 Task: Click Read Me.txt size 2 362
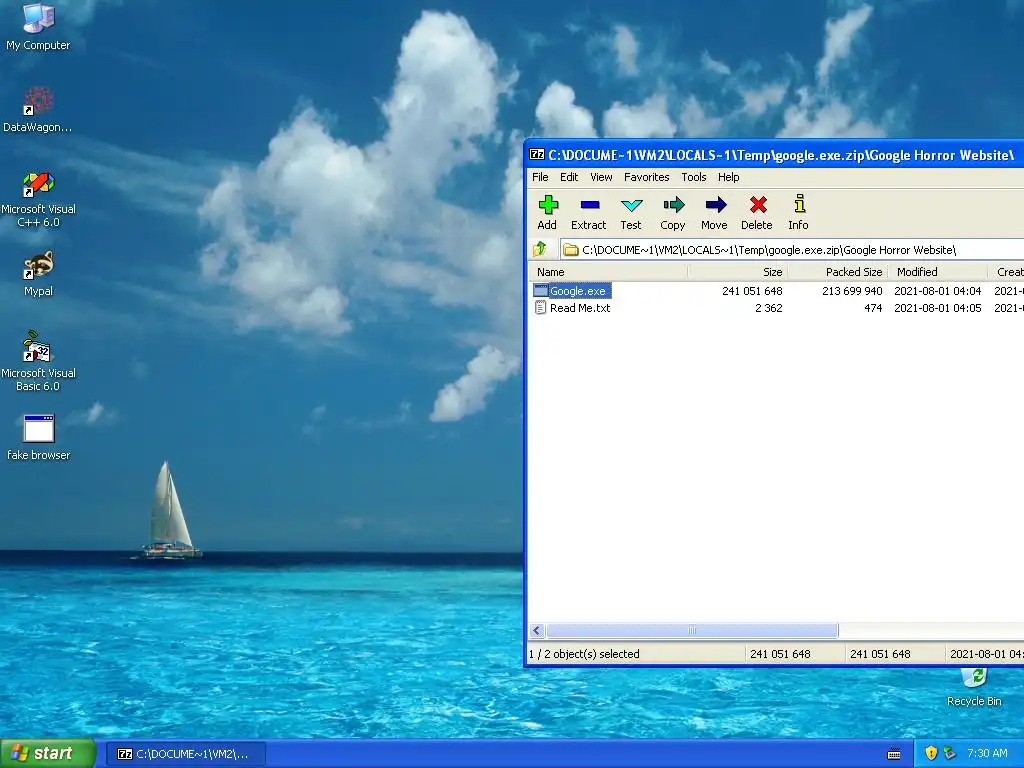(x=769, y=308)
